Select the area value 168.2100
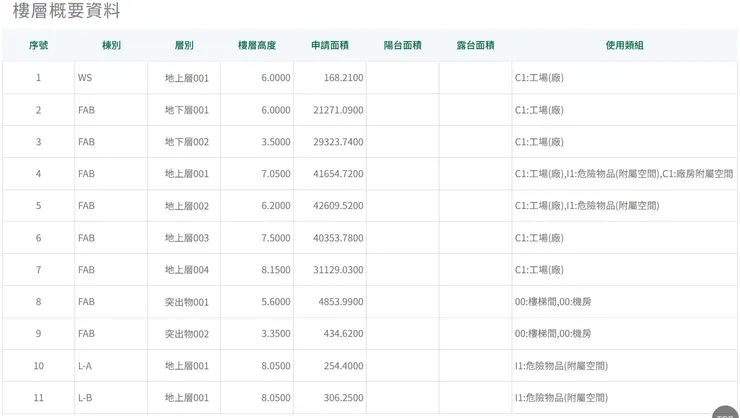The height and width of the screenshot is (418, 740). tap(344, 78)
